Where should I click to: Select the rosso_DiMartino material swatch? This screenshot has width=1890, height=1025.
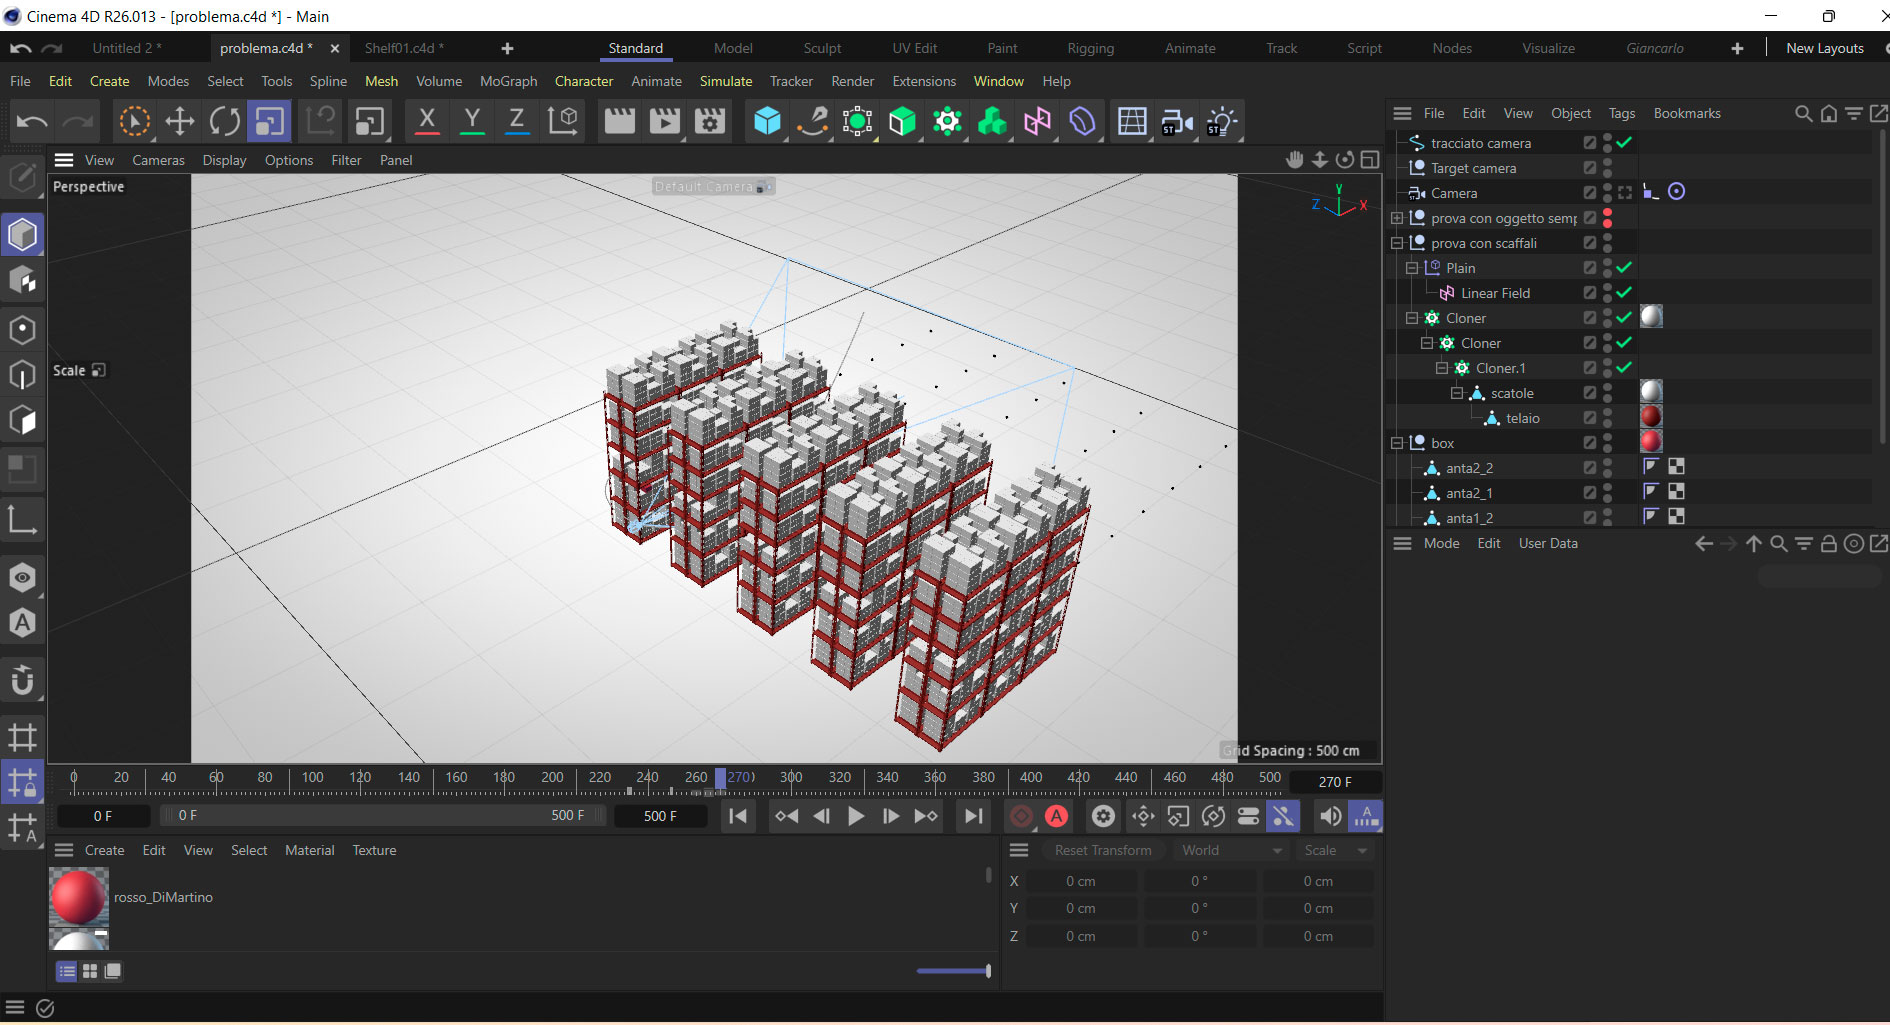point(78,897)
